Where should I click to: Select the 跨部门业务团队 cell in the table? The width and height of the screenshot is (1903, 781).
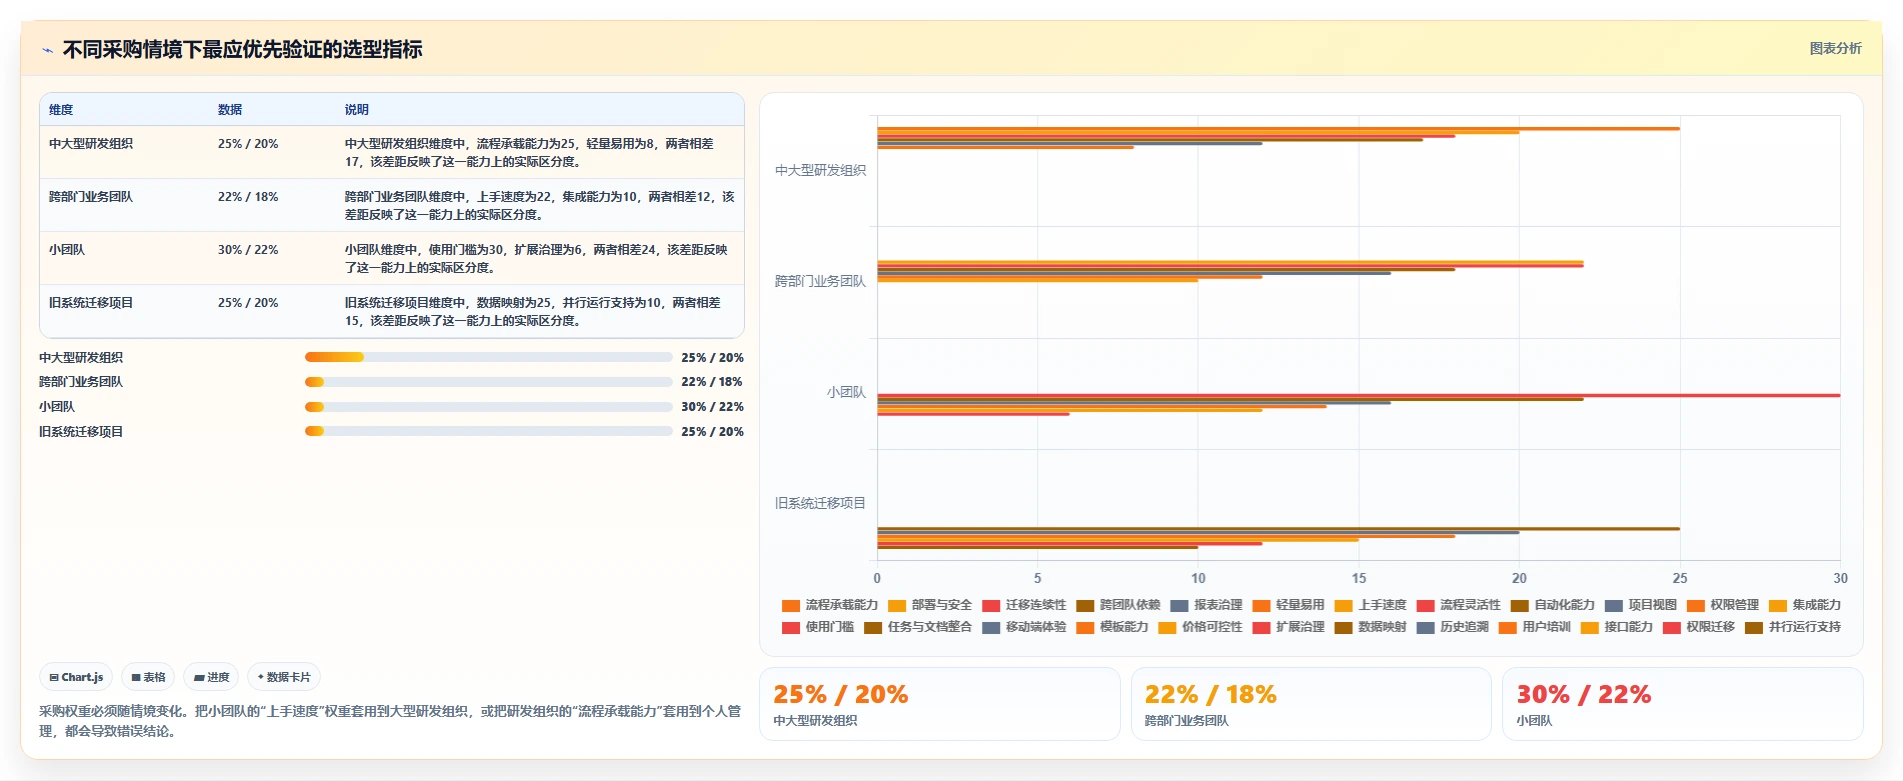[x=91, y=197]
